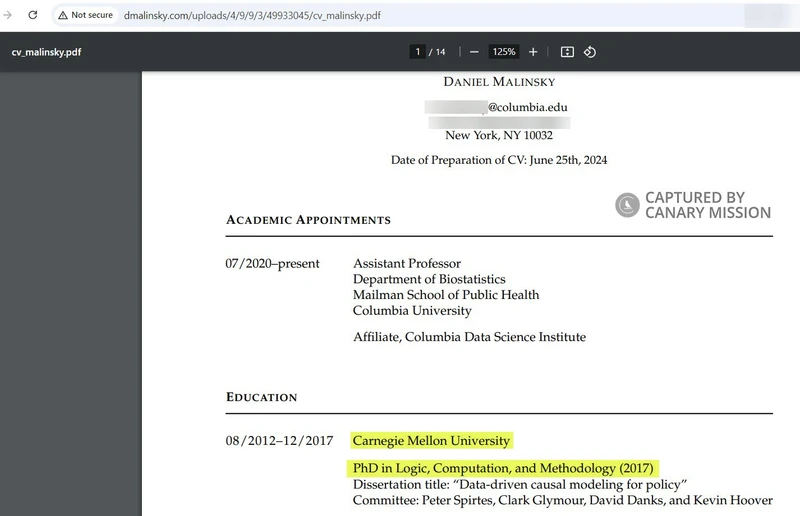800x516 pixels.
Task: Click the Education section heading
Action: 261,397
